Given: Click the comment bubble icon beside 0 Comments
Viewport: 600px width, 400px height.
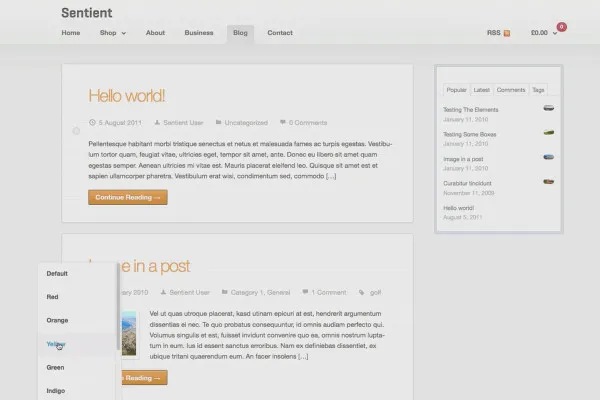Looking at the screenshot, I should 283,122.
